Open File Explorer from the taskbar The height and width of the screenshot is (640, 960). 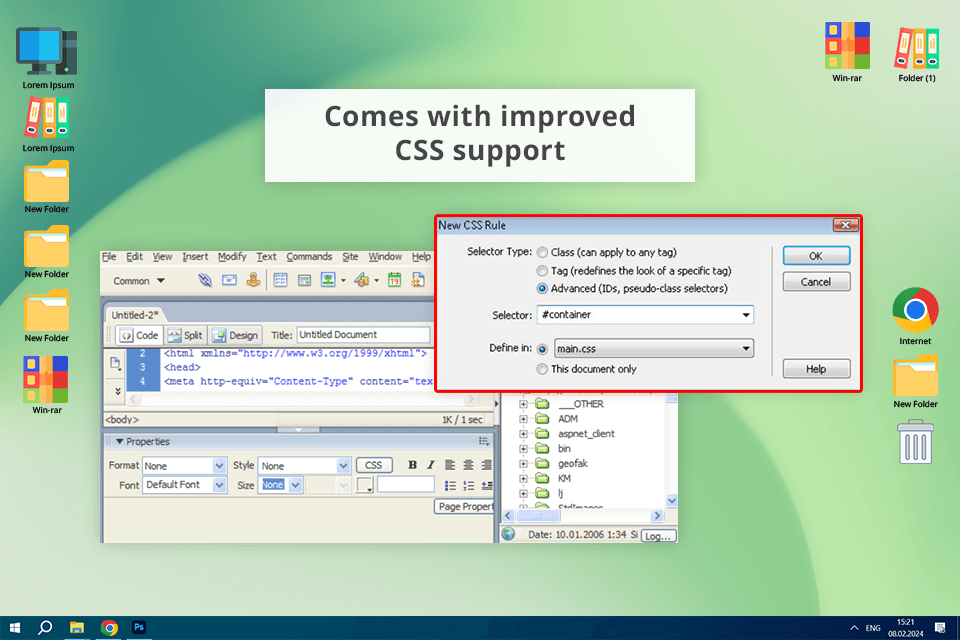pyautogui.click(x=77, y=628)
